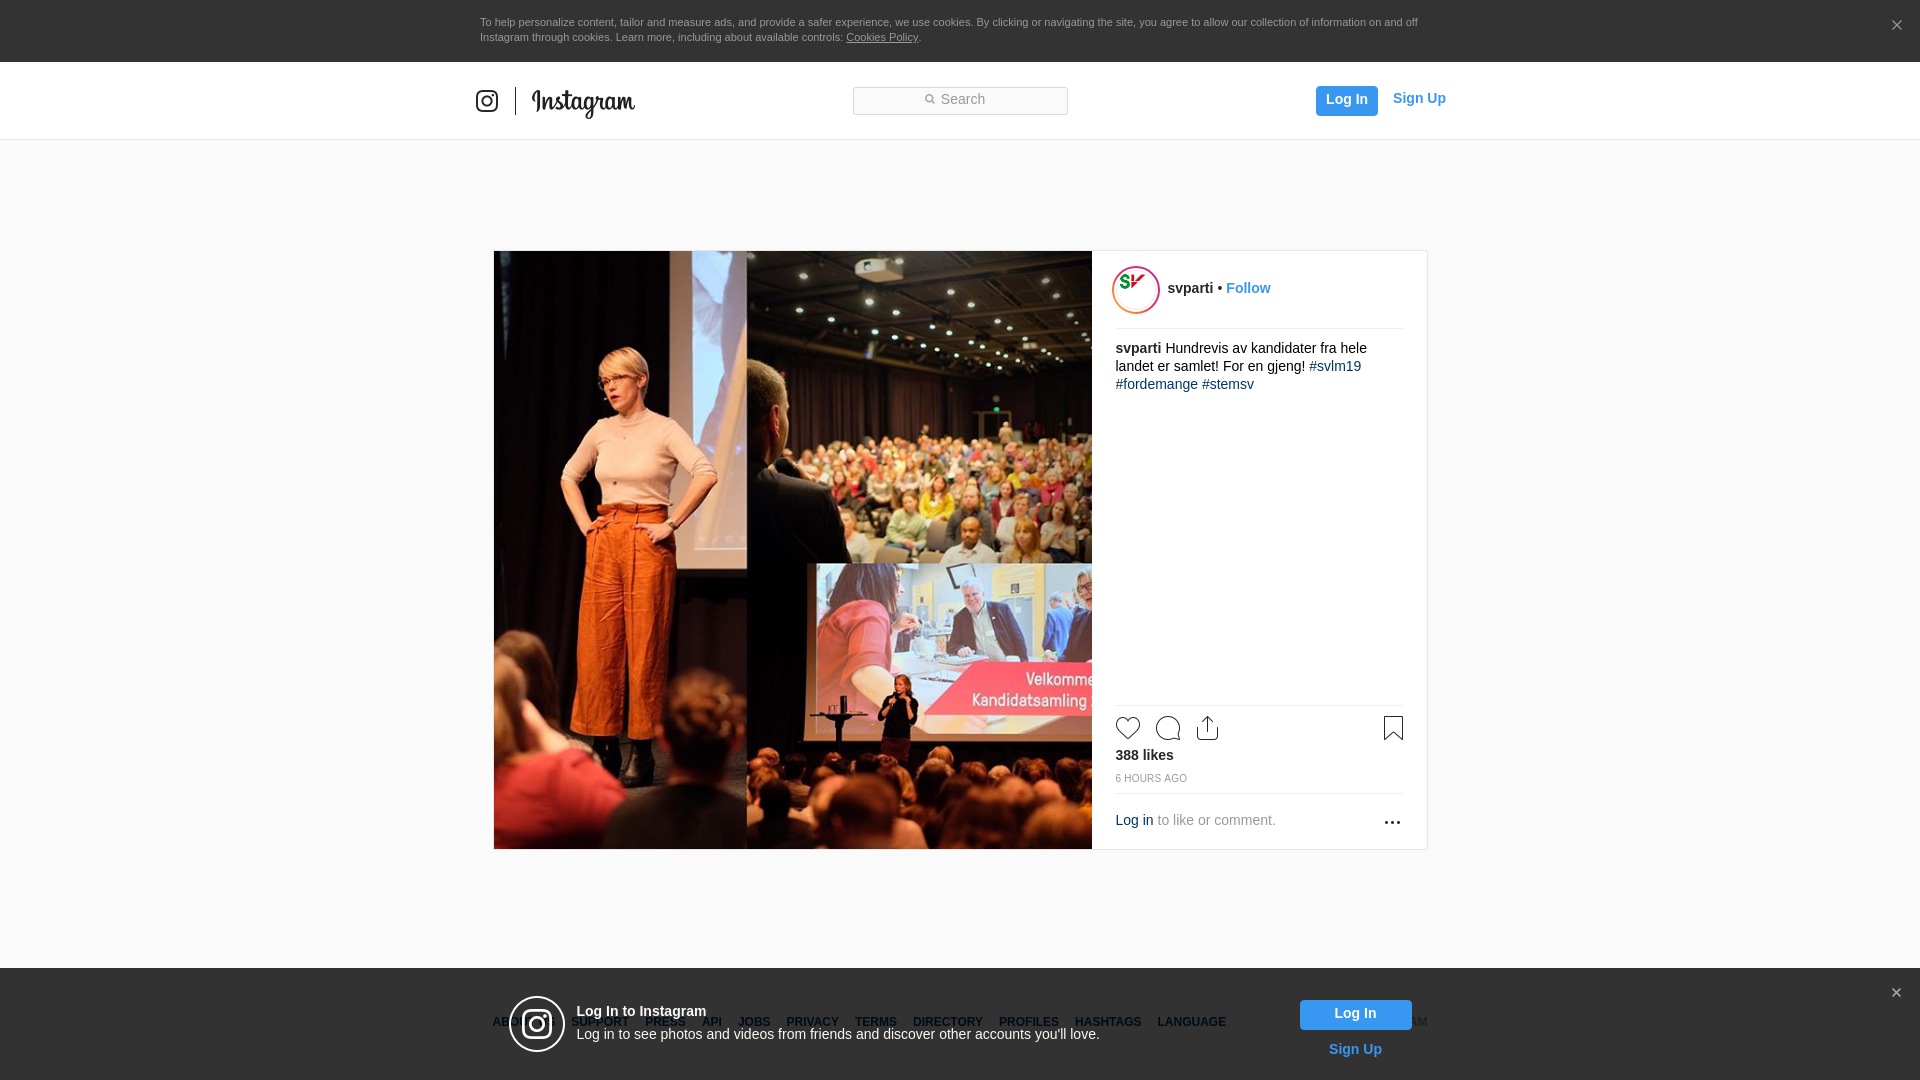This screenshot has height=1080, width=1920.
Task: Open the #fordemange hashtag
Action: 1156,384
